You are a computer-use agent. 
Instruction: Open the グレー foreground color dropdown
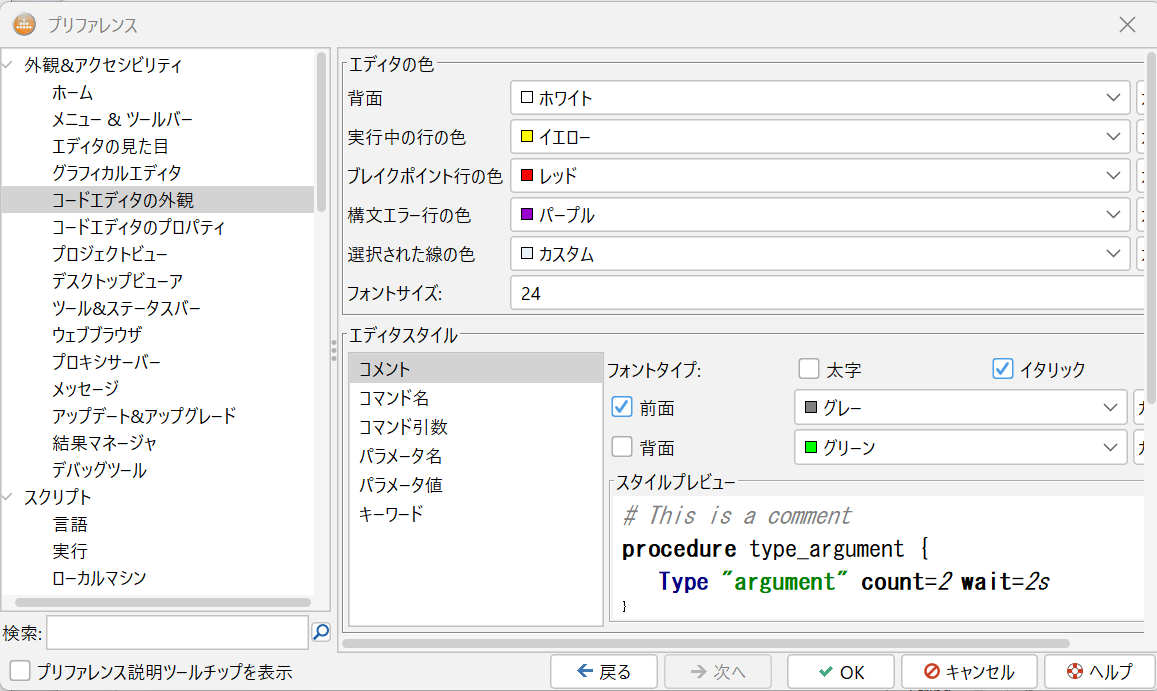coord(1110,407)
